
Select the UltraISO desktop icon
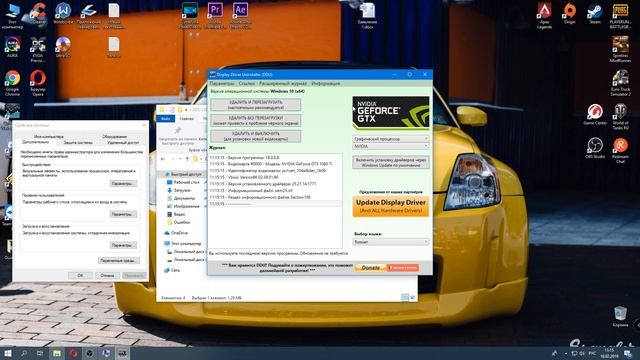coord(63,47)
